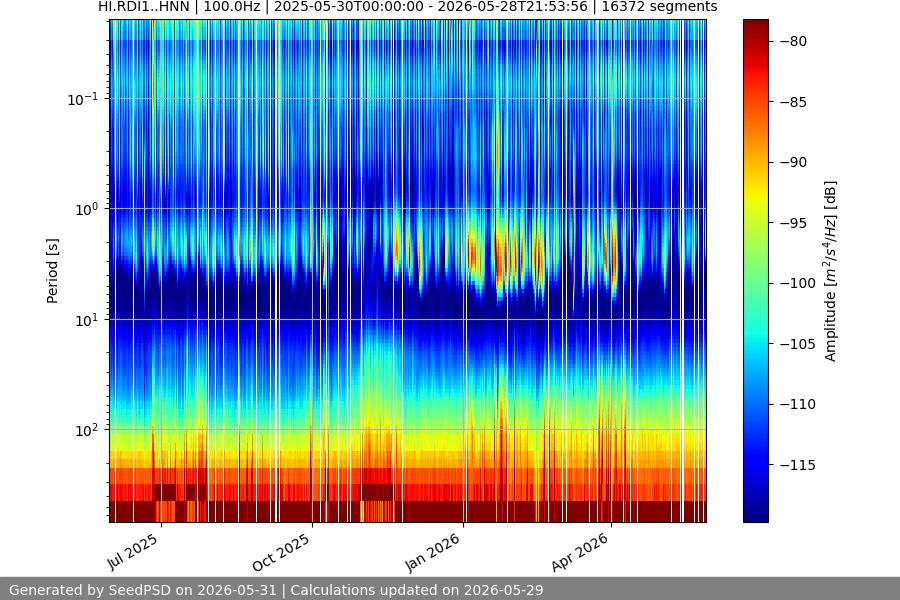Click the plot title starting HI.RDI1..HNN
Image resolution: width=900 pixels, height=600 pixels.
click(x=408, y=7)
